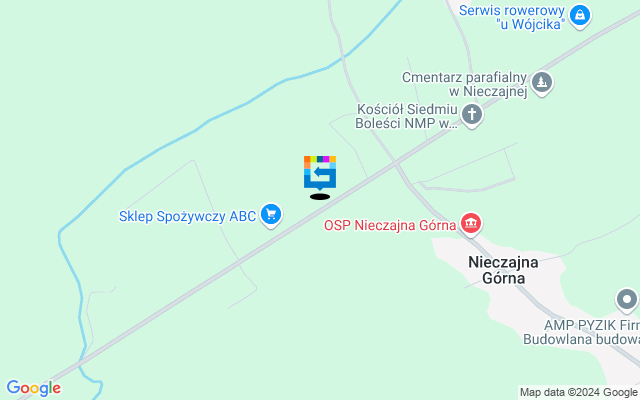Click the AMP PYZIK gray location pin
Image resolution: width=640 pixels, height=400 pixels.
(x=627, y=301)
